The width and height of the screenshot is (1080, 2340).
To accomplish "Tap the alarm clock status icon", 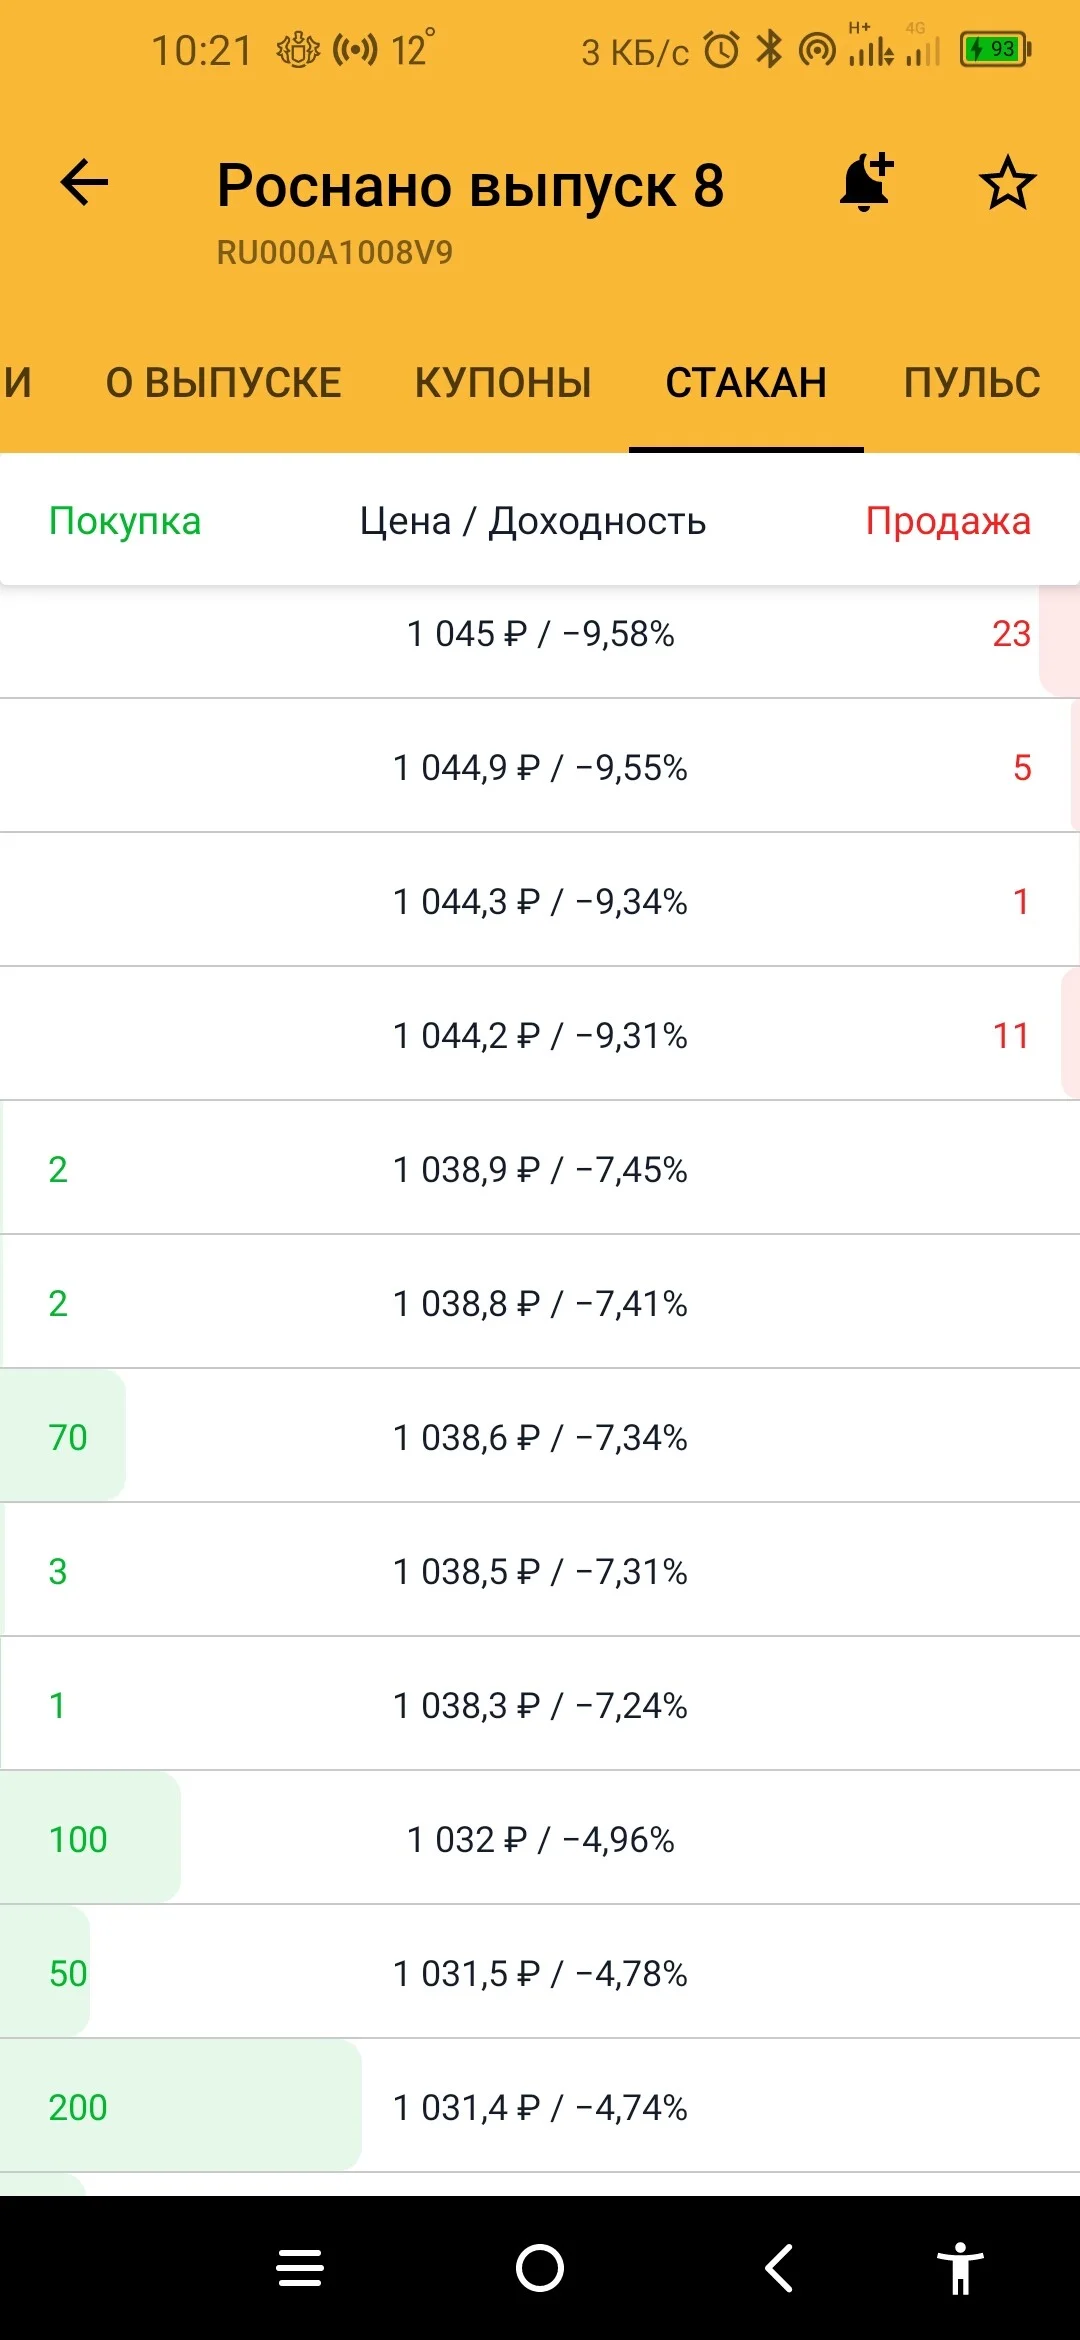I will tap(721, 49).
